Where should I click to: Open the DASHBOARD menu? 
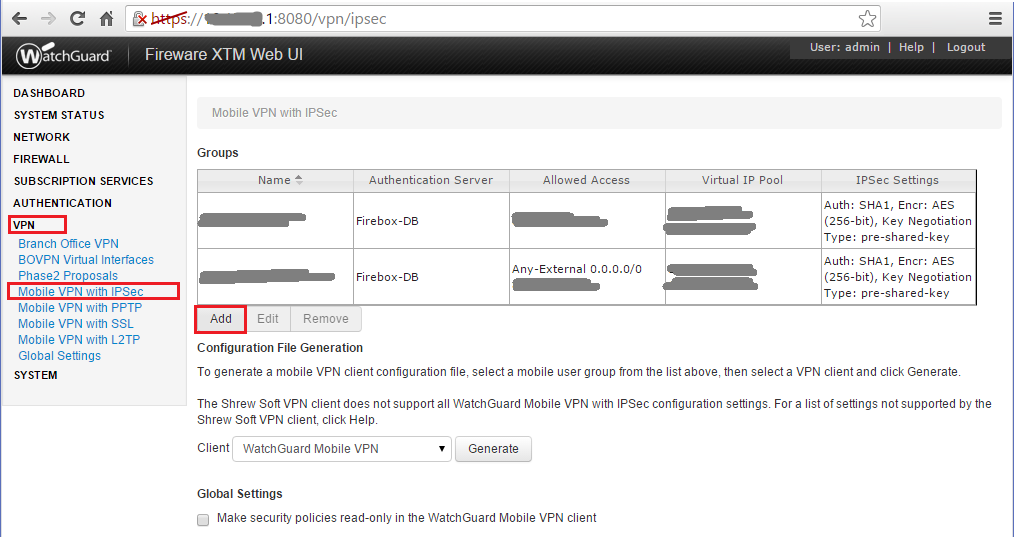click(x=49, y=93)
